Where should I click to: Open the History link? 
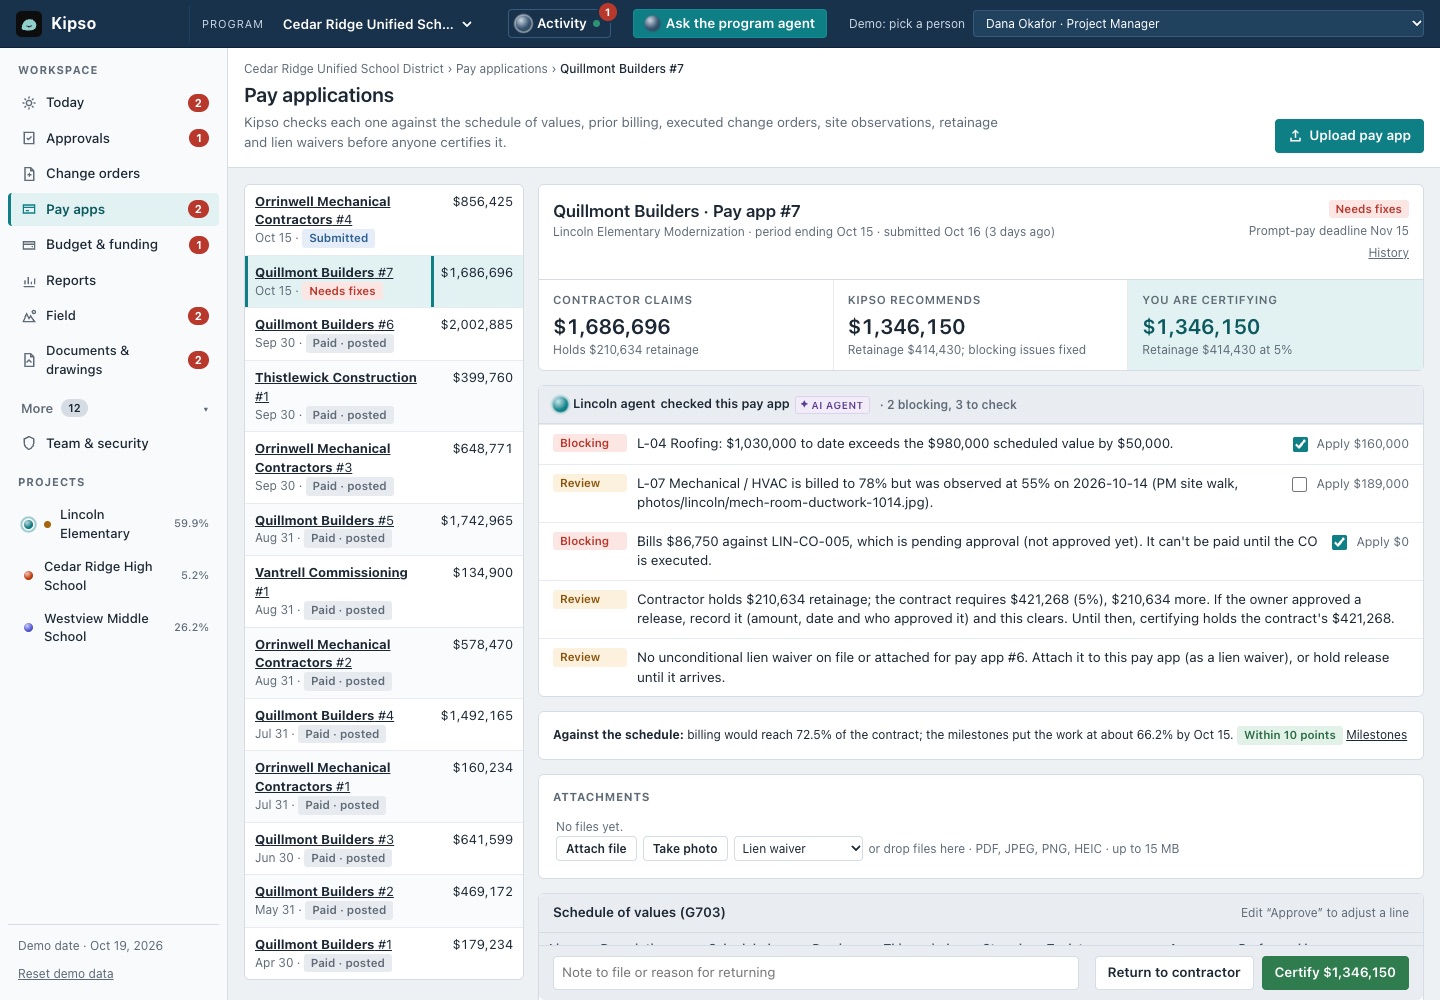coord(1388,253)
